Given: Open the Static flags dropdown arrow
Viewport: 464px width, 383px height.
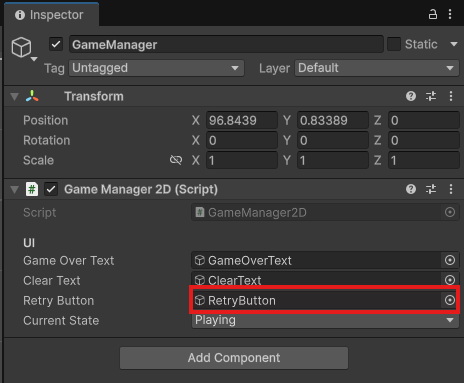Looking at the screenshot, I should tap(454, 44).
